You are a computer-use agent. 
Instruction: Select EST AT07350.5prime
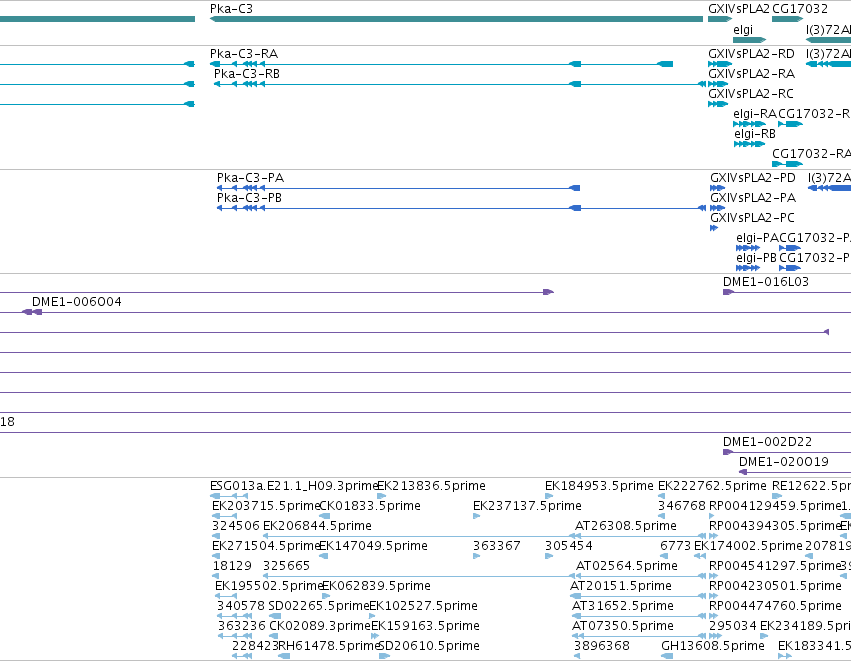point(623,627)
